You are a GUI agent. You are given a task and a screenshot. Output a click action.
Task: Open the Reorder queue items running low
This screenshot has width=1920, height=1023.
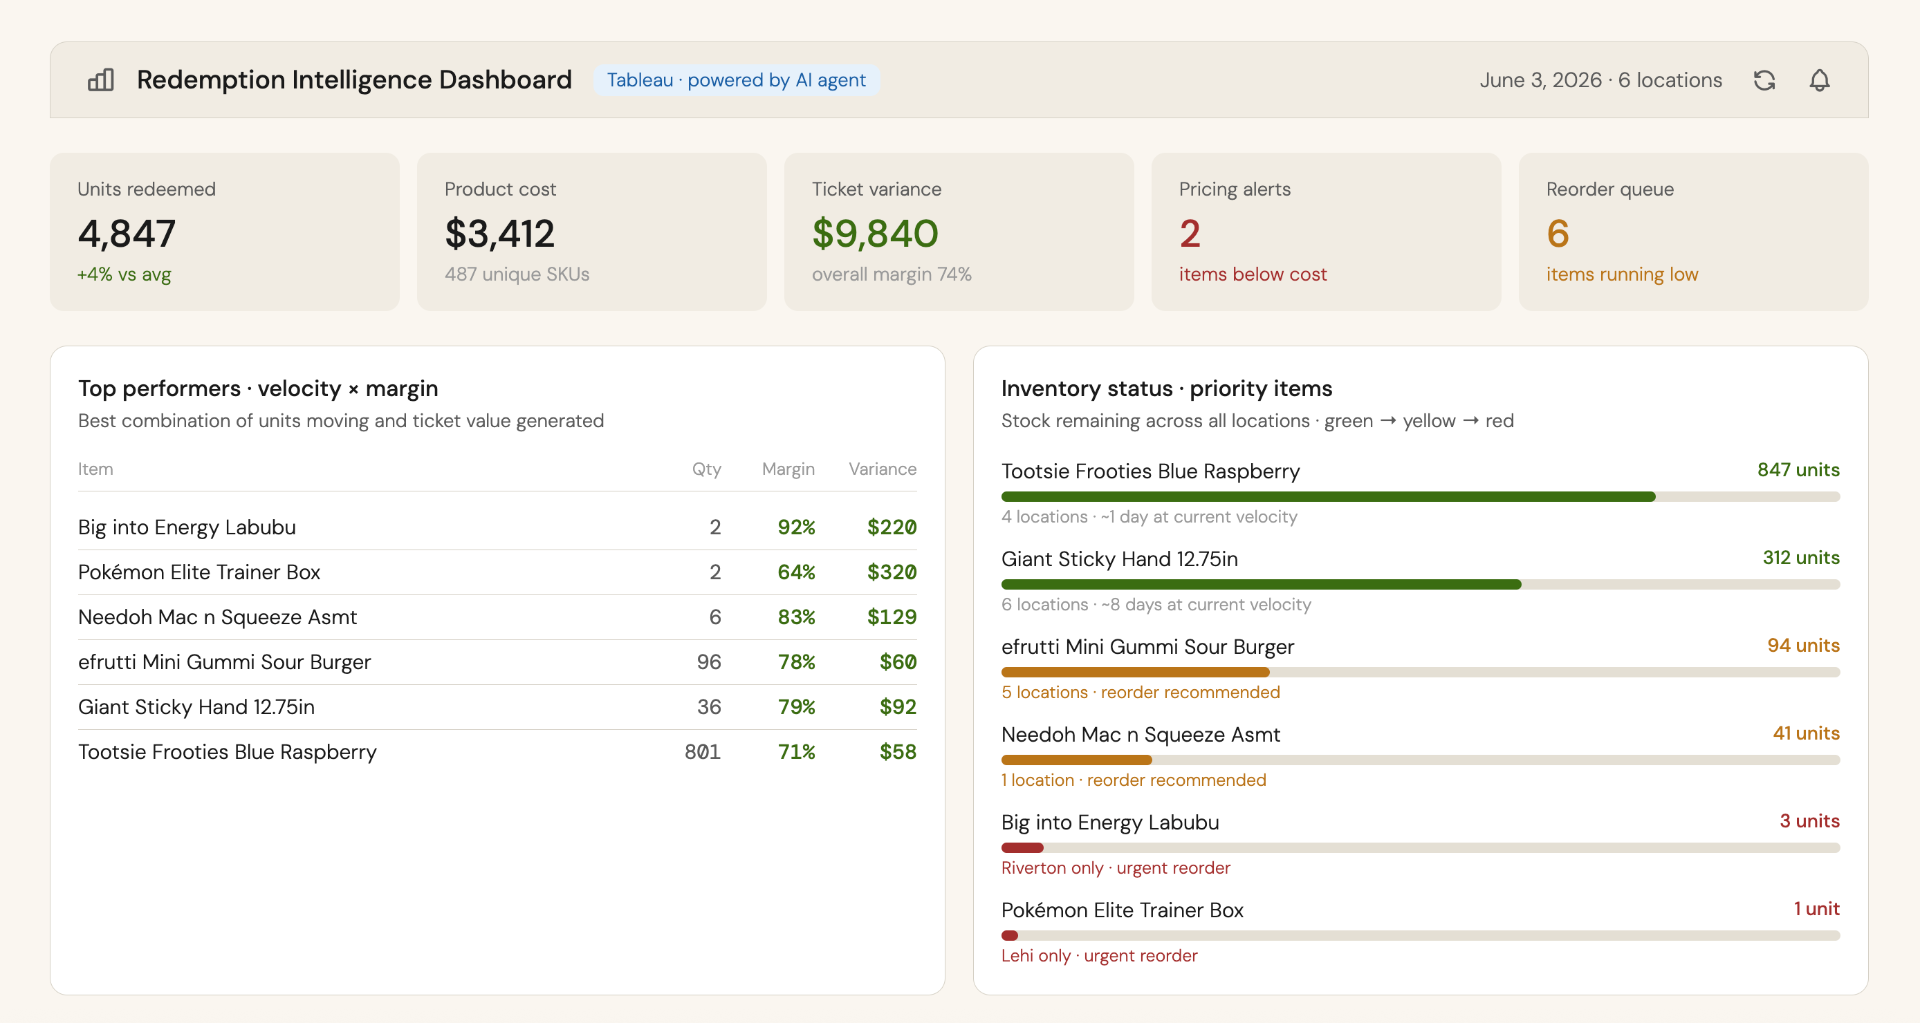1622,274
